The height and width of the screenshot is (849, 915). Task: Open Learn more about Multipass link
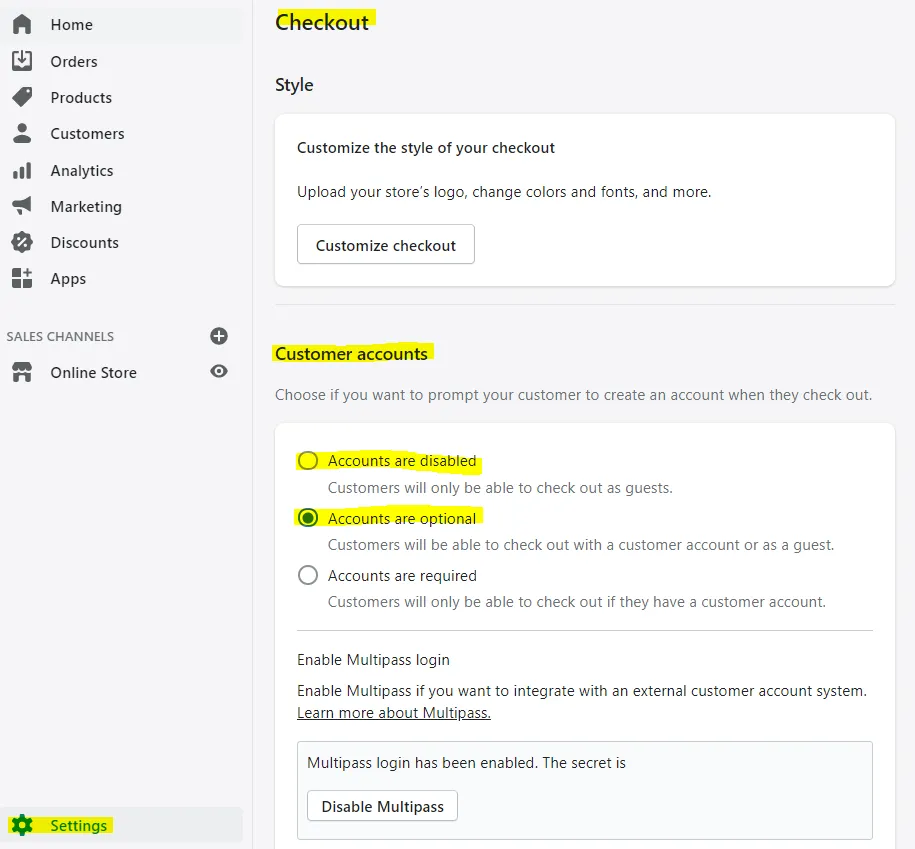pos(394,713)
